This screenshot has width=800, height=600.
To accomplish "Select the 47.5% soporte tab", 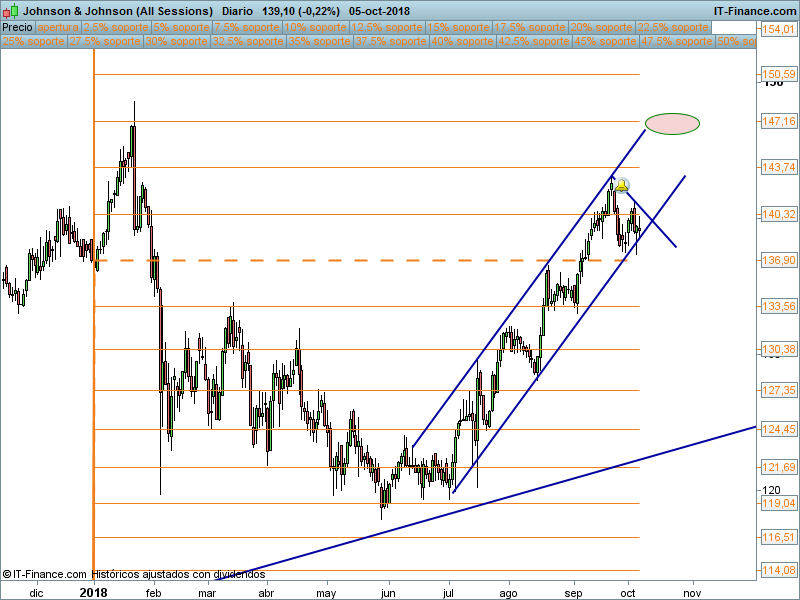I will 676,41.
